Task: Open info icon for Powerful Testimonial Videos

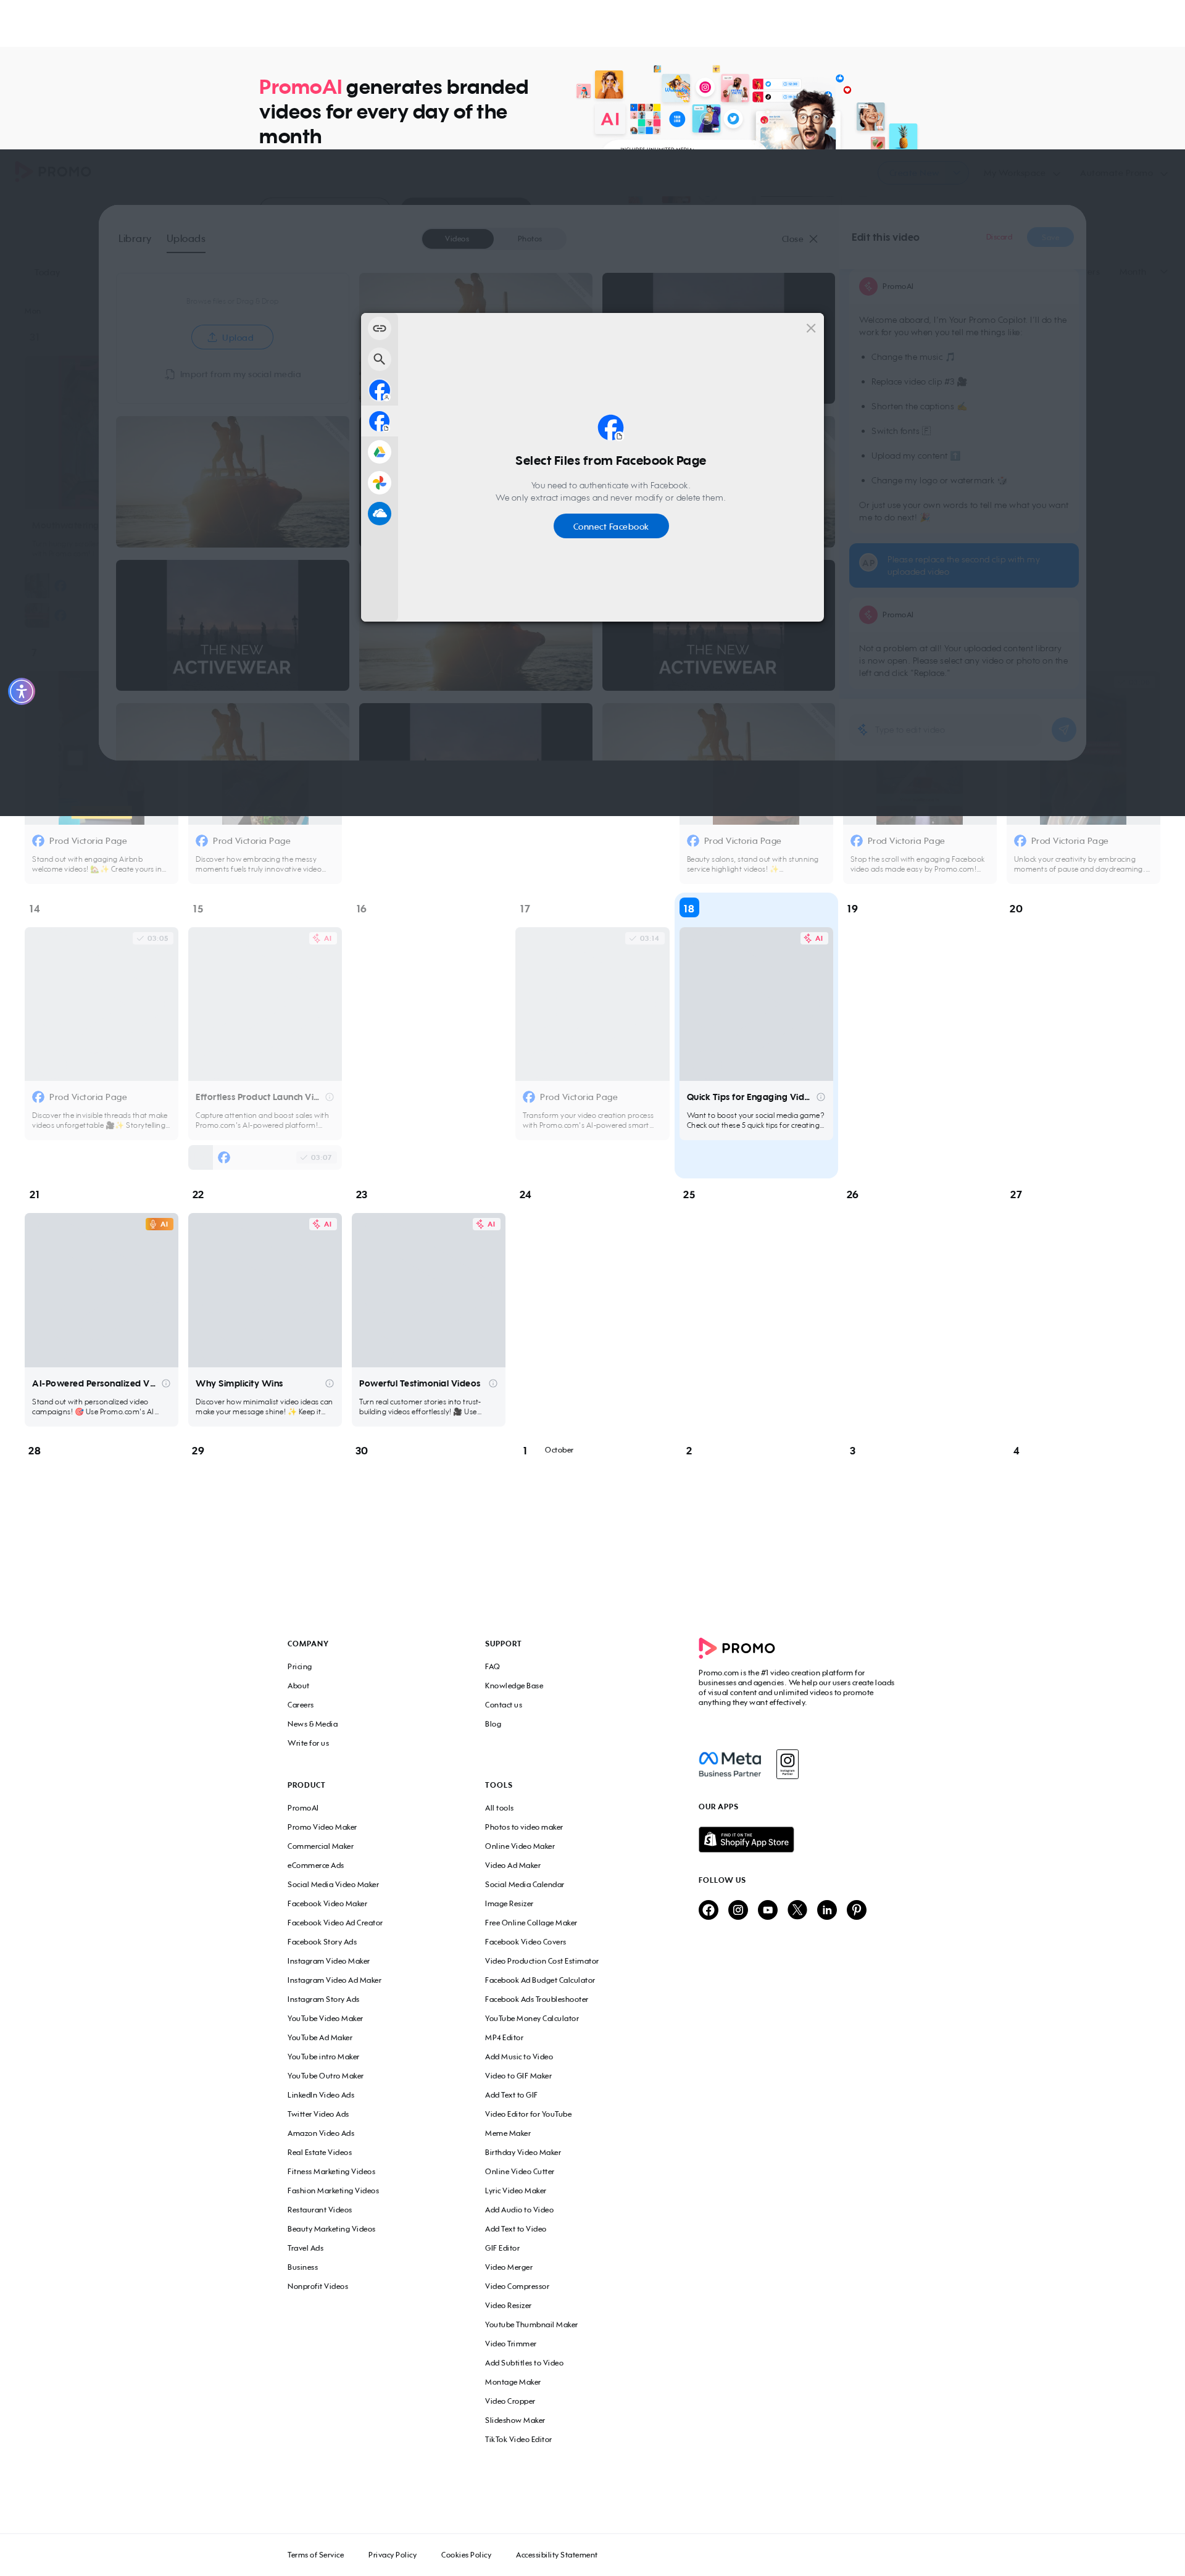Action: coord(493,1384)
